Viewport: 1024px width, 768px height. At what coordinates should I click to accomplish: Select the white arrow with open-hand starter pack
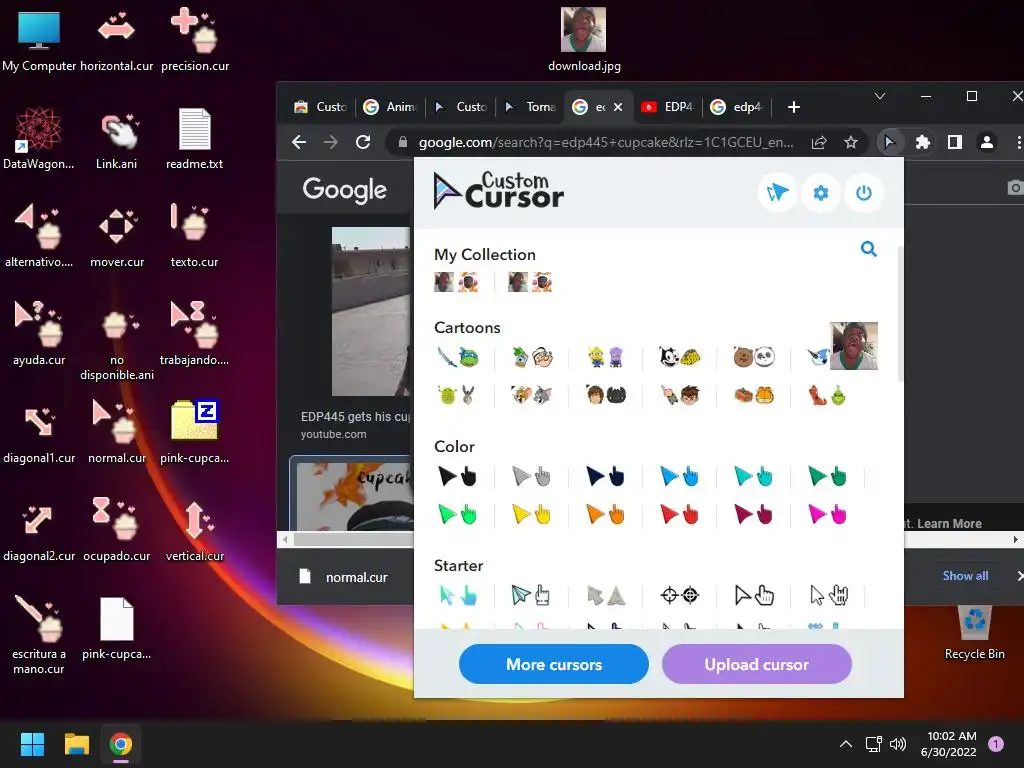827,595
